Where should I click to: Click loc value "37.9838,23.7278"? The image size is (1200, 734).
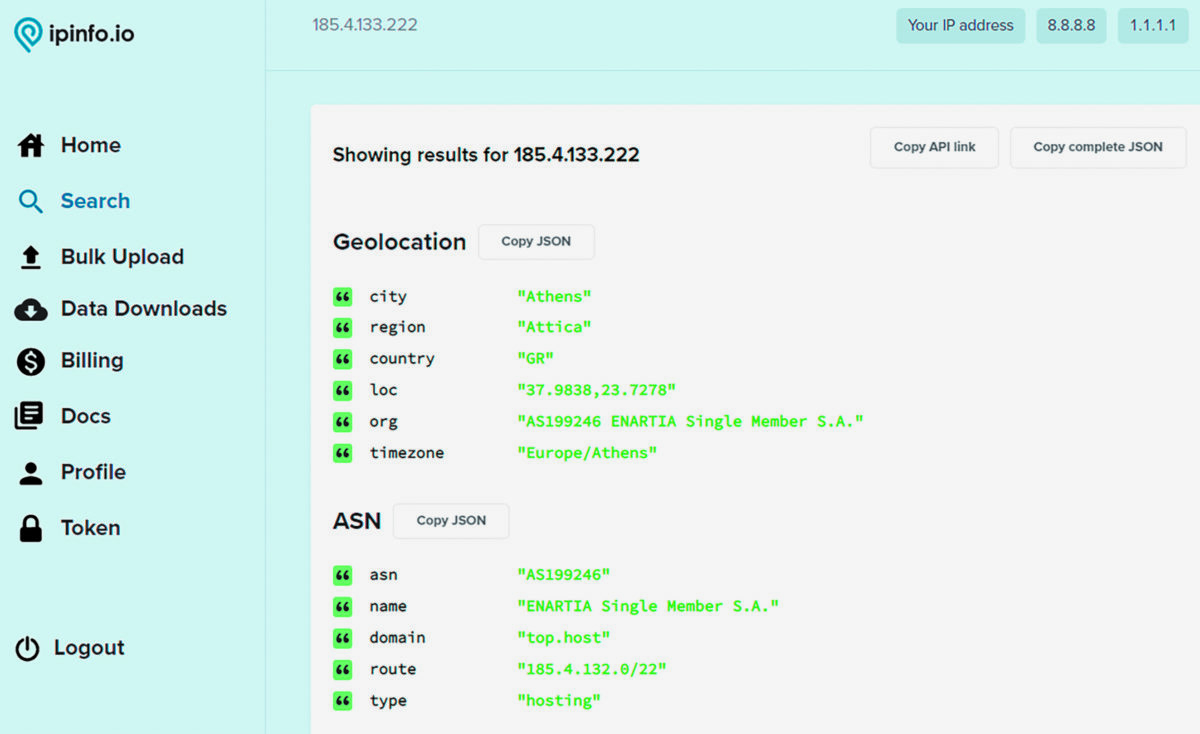pos(597,391)
